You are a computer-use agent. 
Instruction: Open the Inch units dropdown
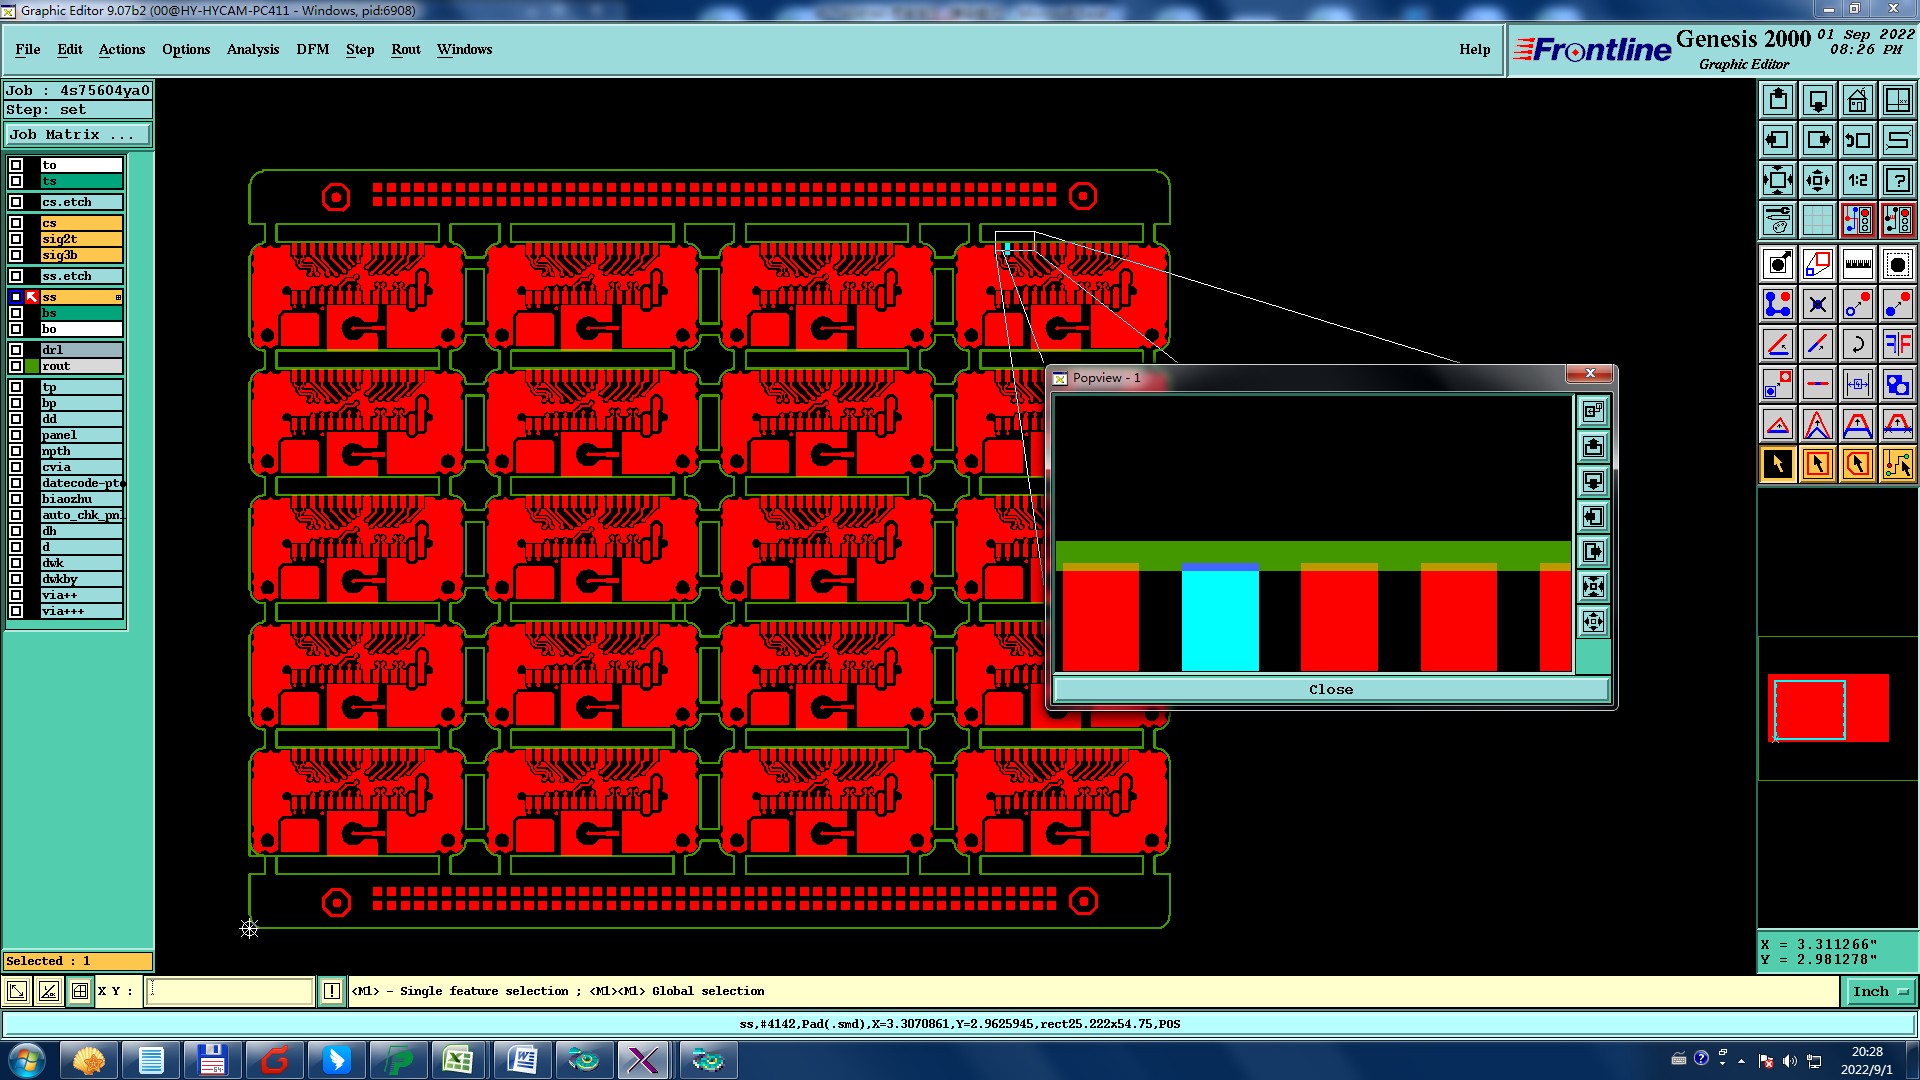click(x=1879, y=991)
